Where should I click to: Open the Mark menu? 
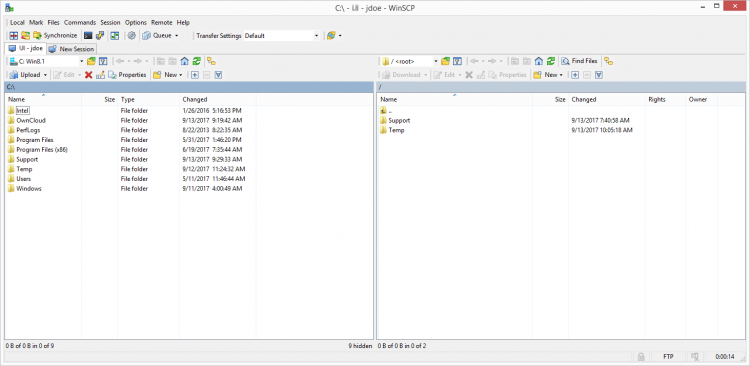click(36, 22)
